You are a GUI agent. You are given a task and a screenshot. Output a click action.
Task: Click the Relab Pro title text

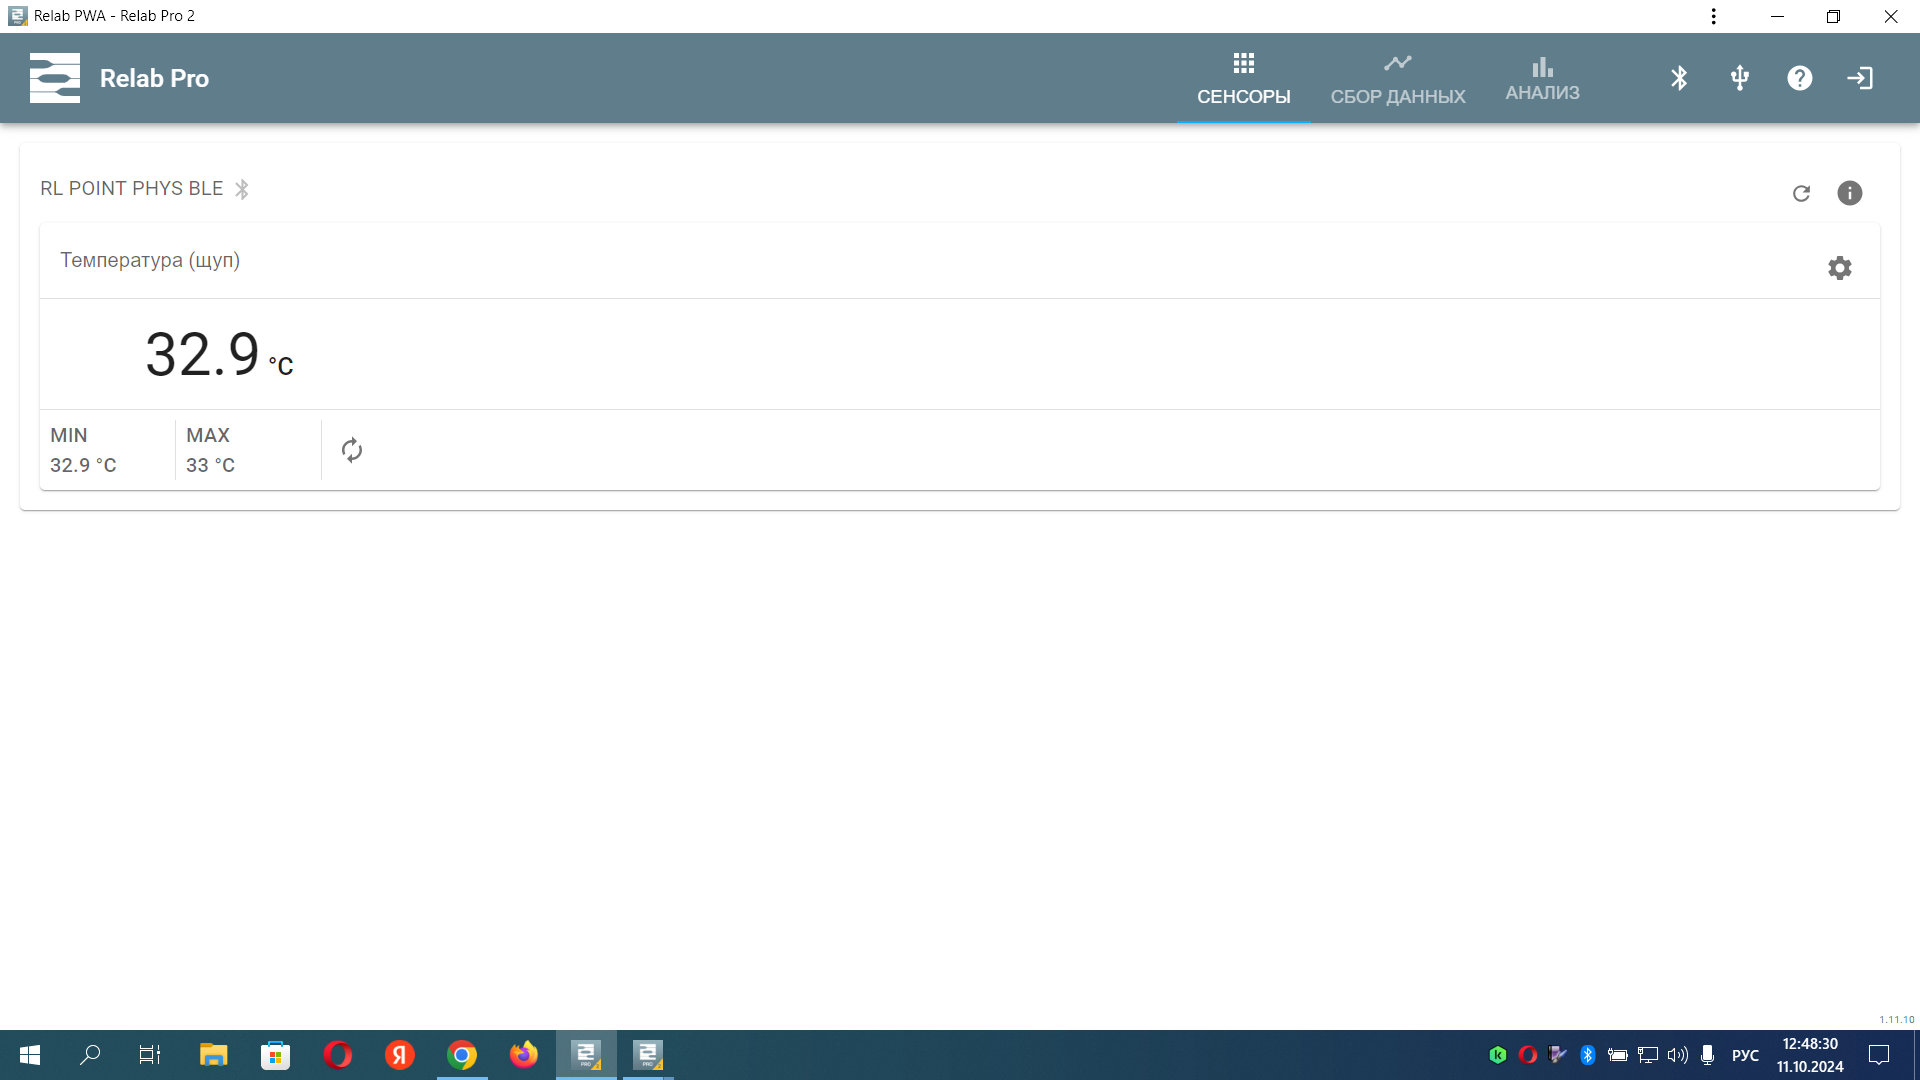pyautogui.click(x=154, y=78)
